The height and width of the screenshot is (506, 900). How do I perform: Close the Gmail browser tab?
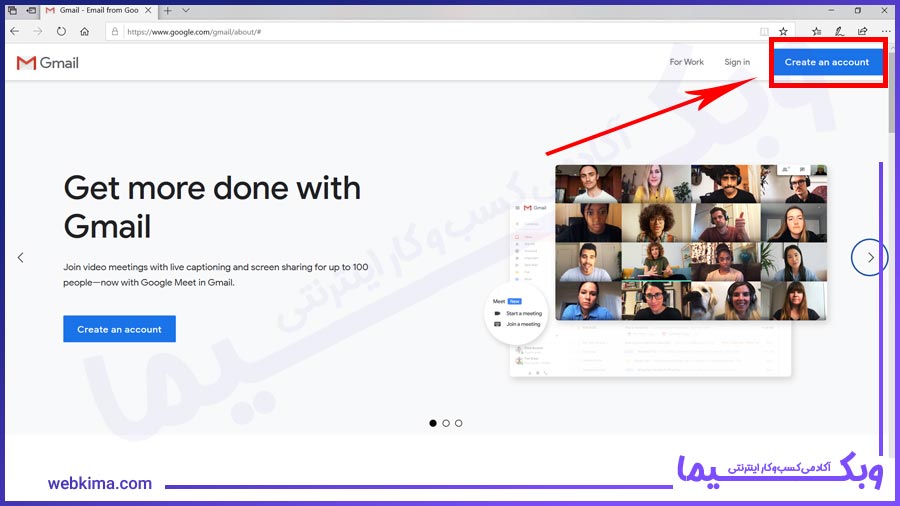(148, 10)
